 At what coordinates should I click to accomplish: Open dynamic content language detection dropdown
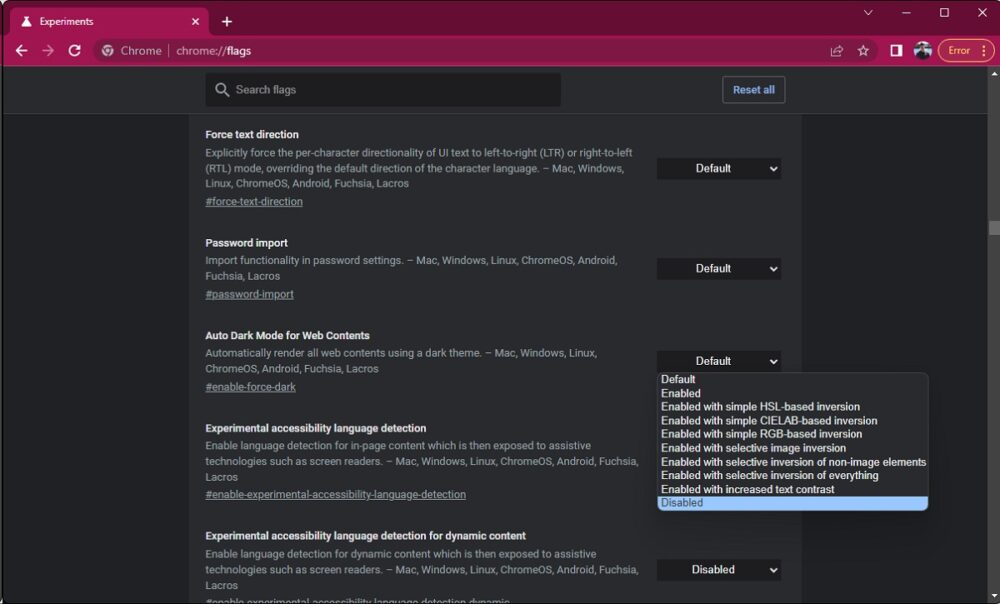coord(718,570)
